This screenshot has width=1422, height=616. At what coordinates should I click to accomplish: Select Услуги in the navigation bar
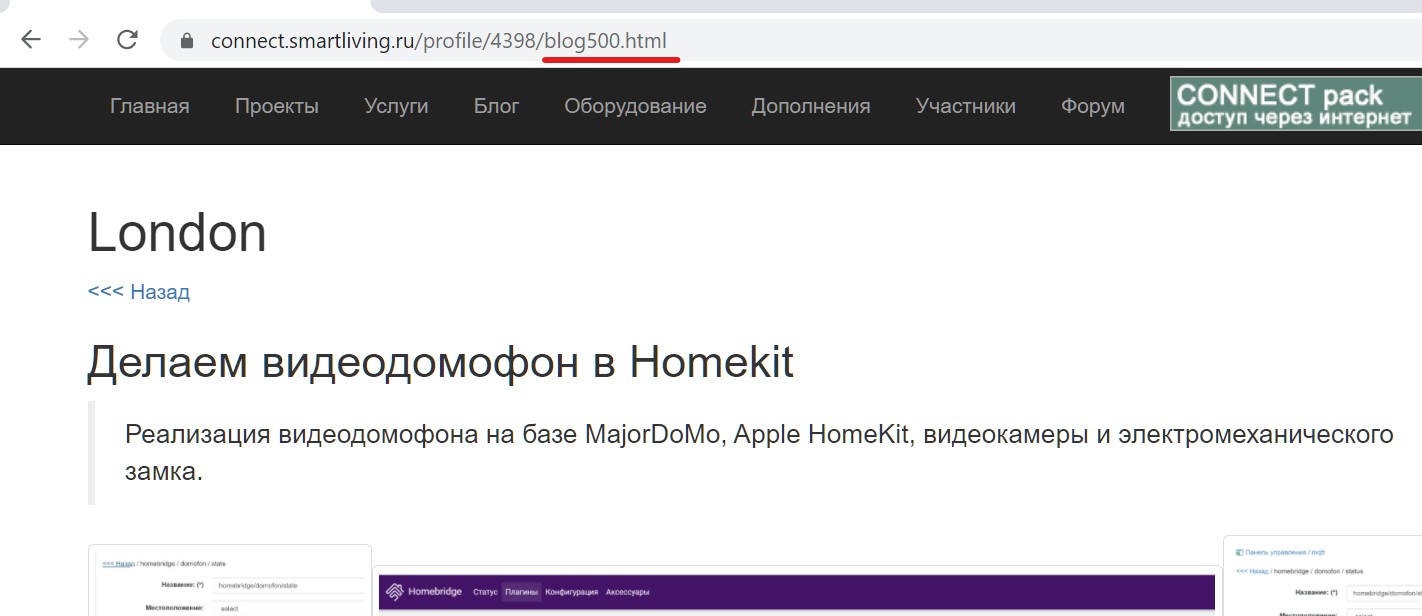click(396, 106)
